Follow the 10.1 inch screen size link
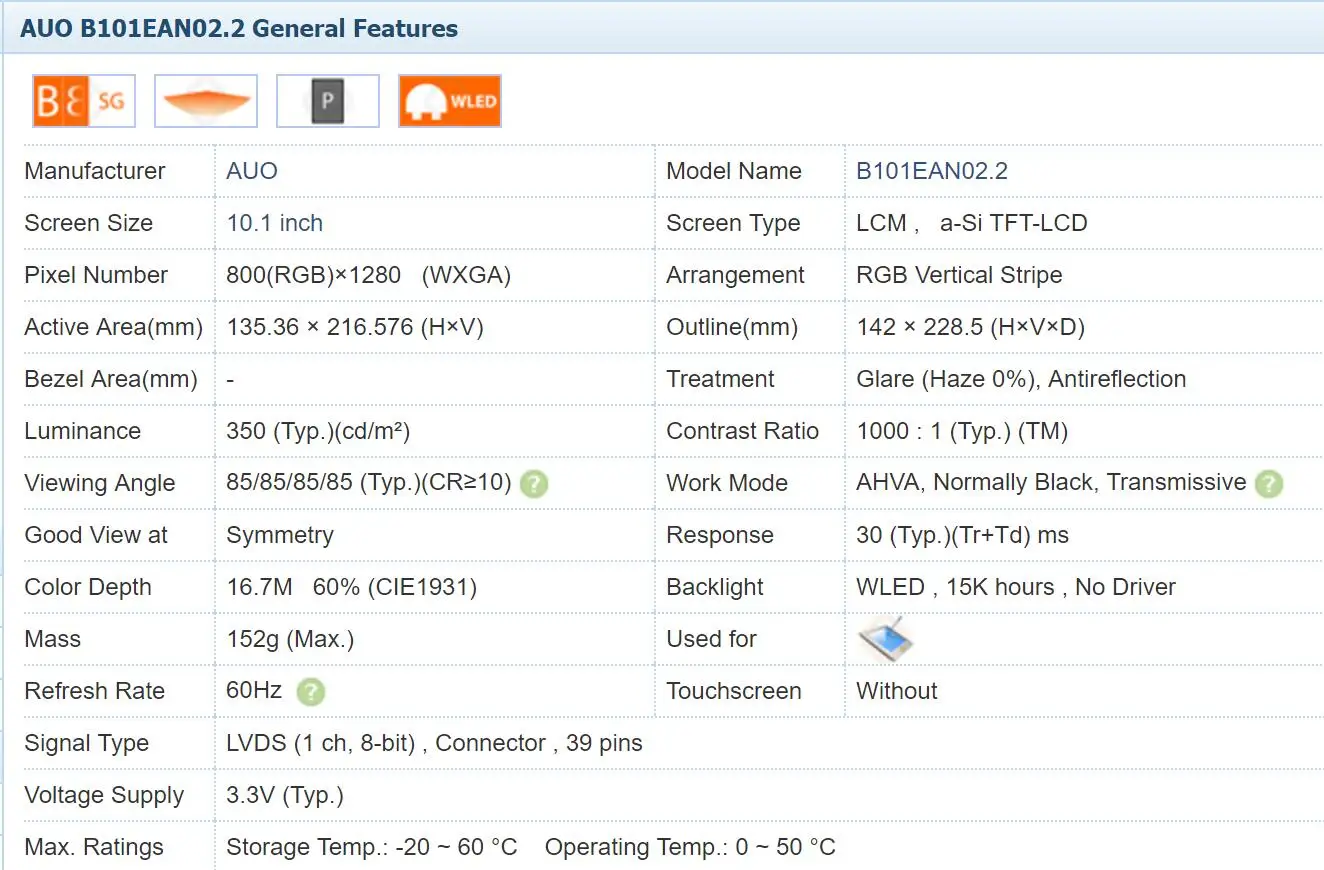 275,223
